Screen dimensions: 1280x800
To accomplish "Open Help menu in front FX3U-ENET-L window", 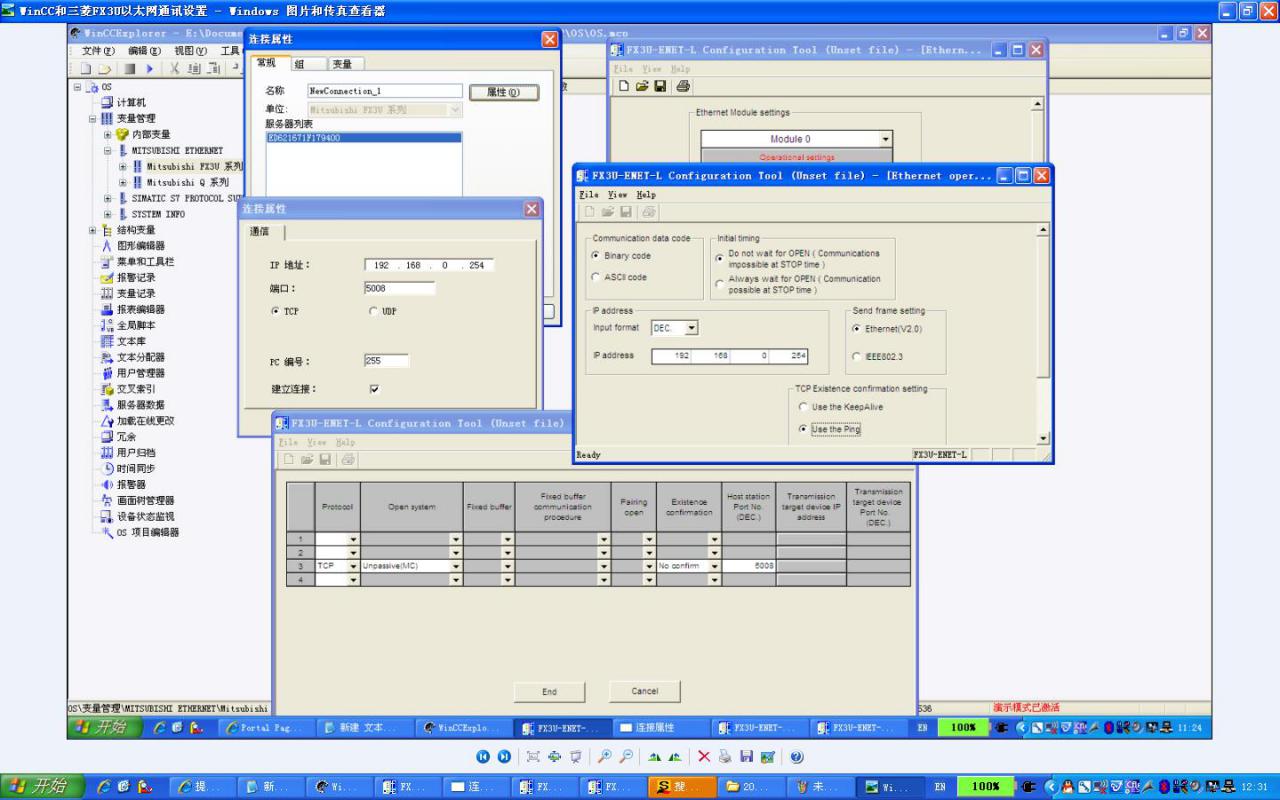I will (646, 195).
